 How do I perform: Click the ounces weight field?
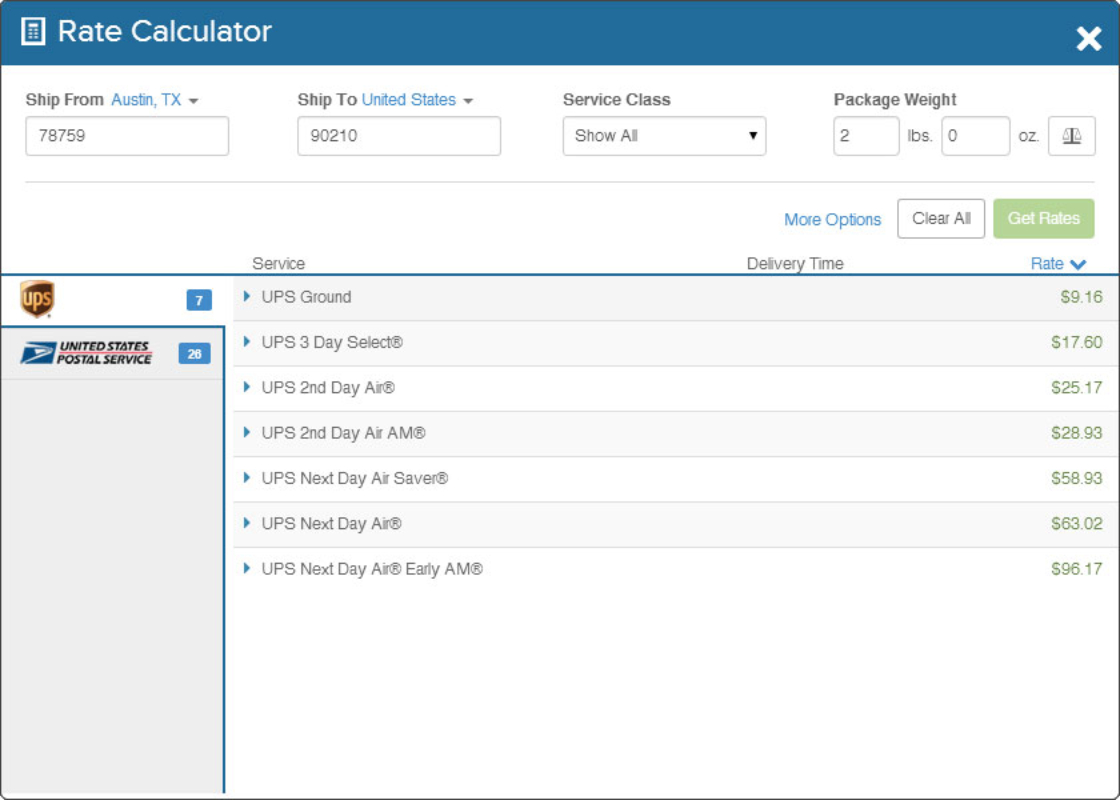[x=976, y=136]
